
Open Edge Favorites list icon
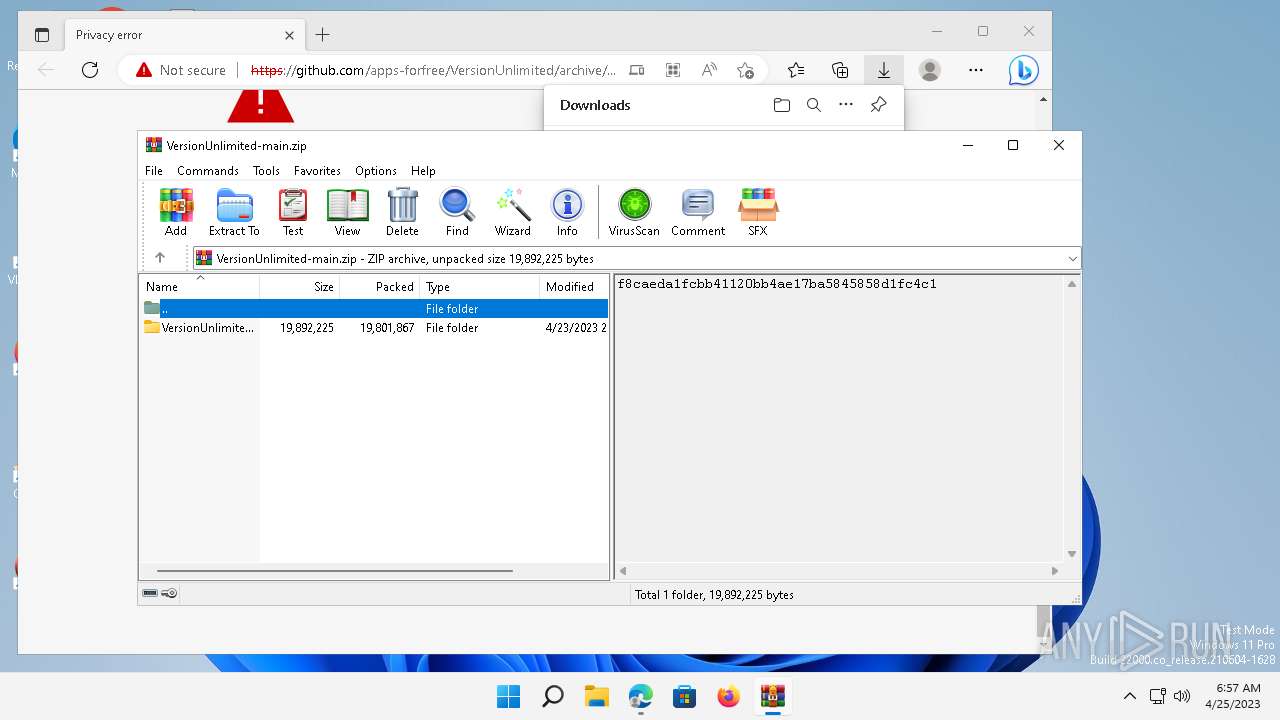point(796,70)
